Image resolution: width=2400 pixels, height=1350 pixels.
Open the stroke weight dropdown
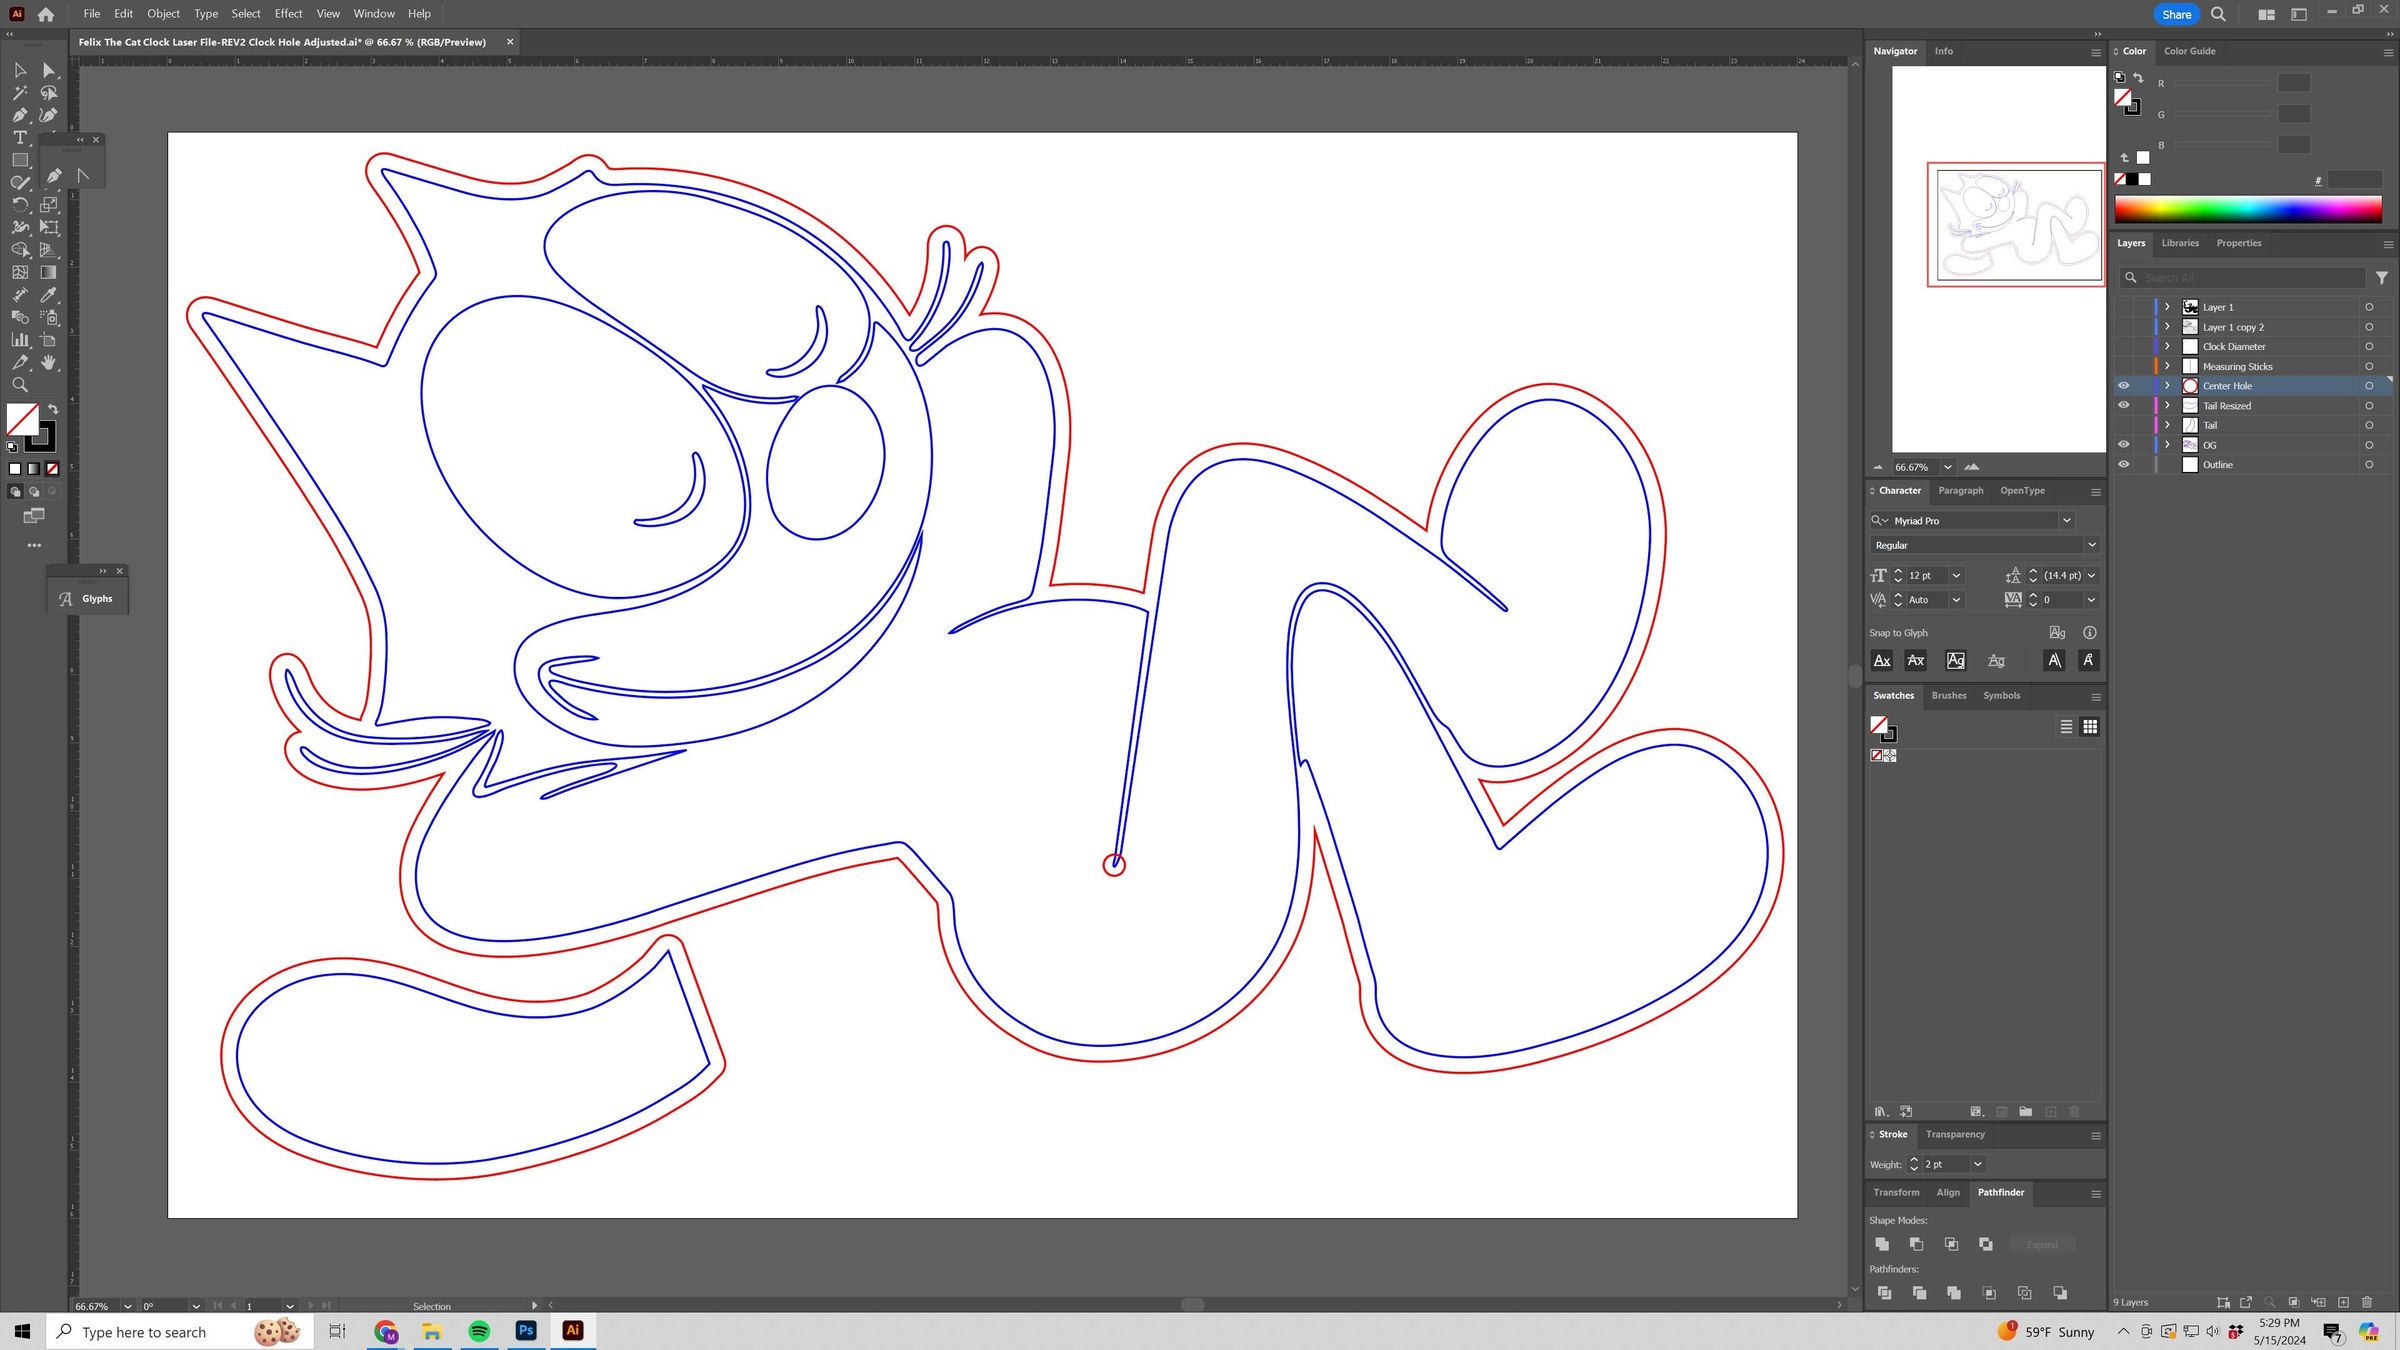coord(1977,1165)
